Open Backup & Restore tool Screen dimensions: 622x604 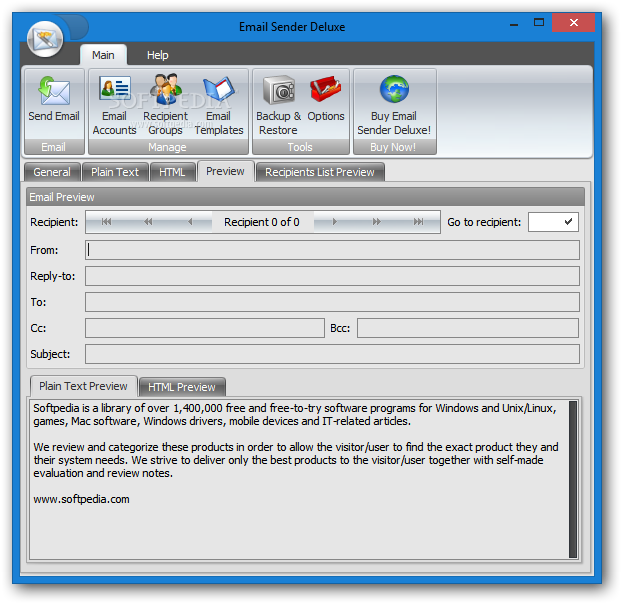click(278, 105)
